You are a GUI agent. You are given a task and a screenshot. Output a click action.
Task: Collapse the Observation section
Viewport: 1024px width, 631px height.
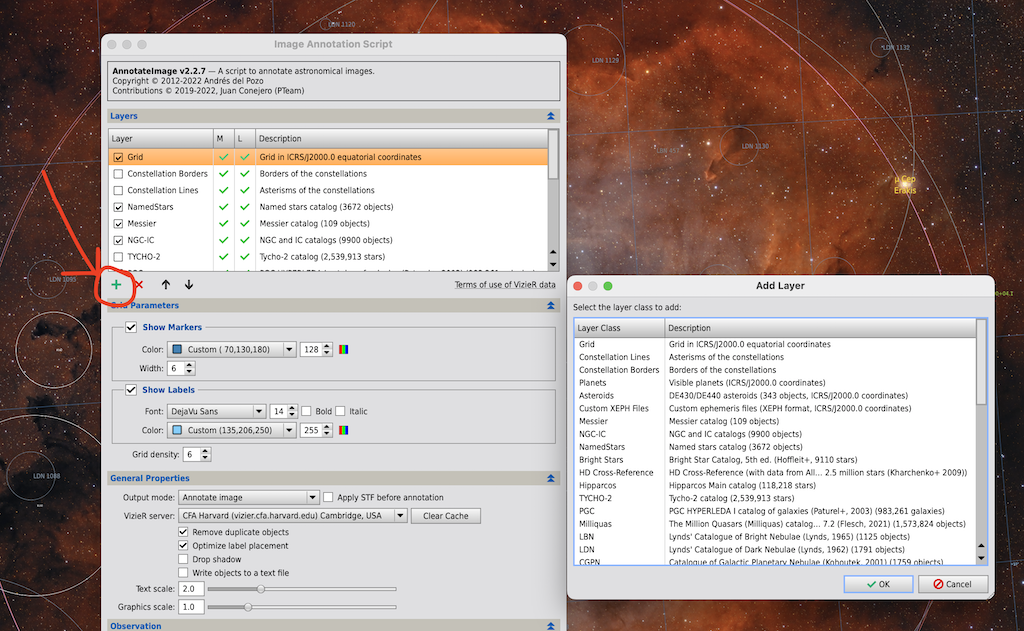click(551, 626)
